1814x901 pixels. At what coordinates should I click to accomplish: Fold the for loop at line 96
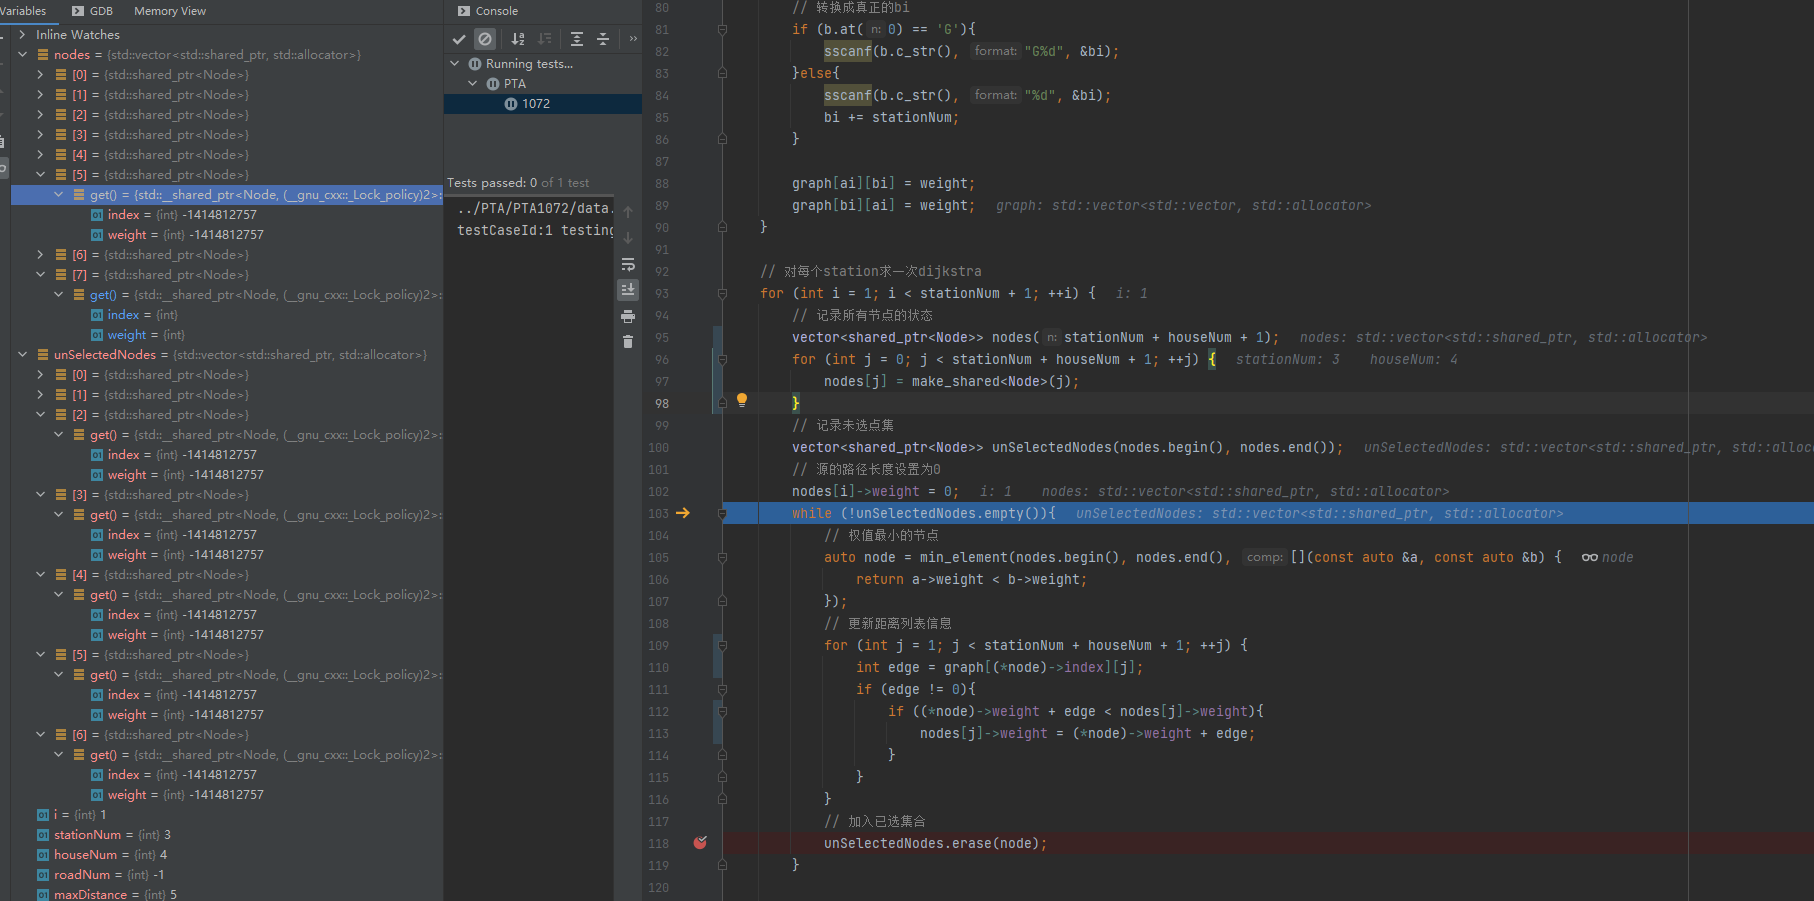pos(722,359)
